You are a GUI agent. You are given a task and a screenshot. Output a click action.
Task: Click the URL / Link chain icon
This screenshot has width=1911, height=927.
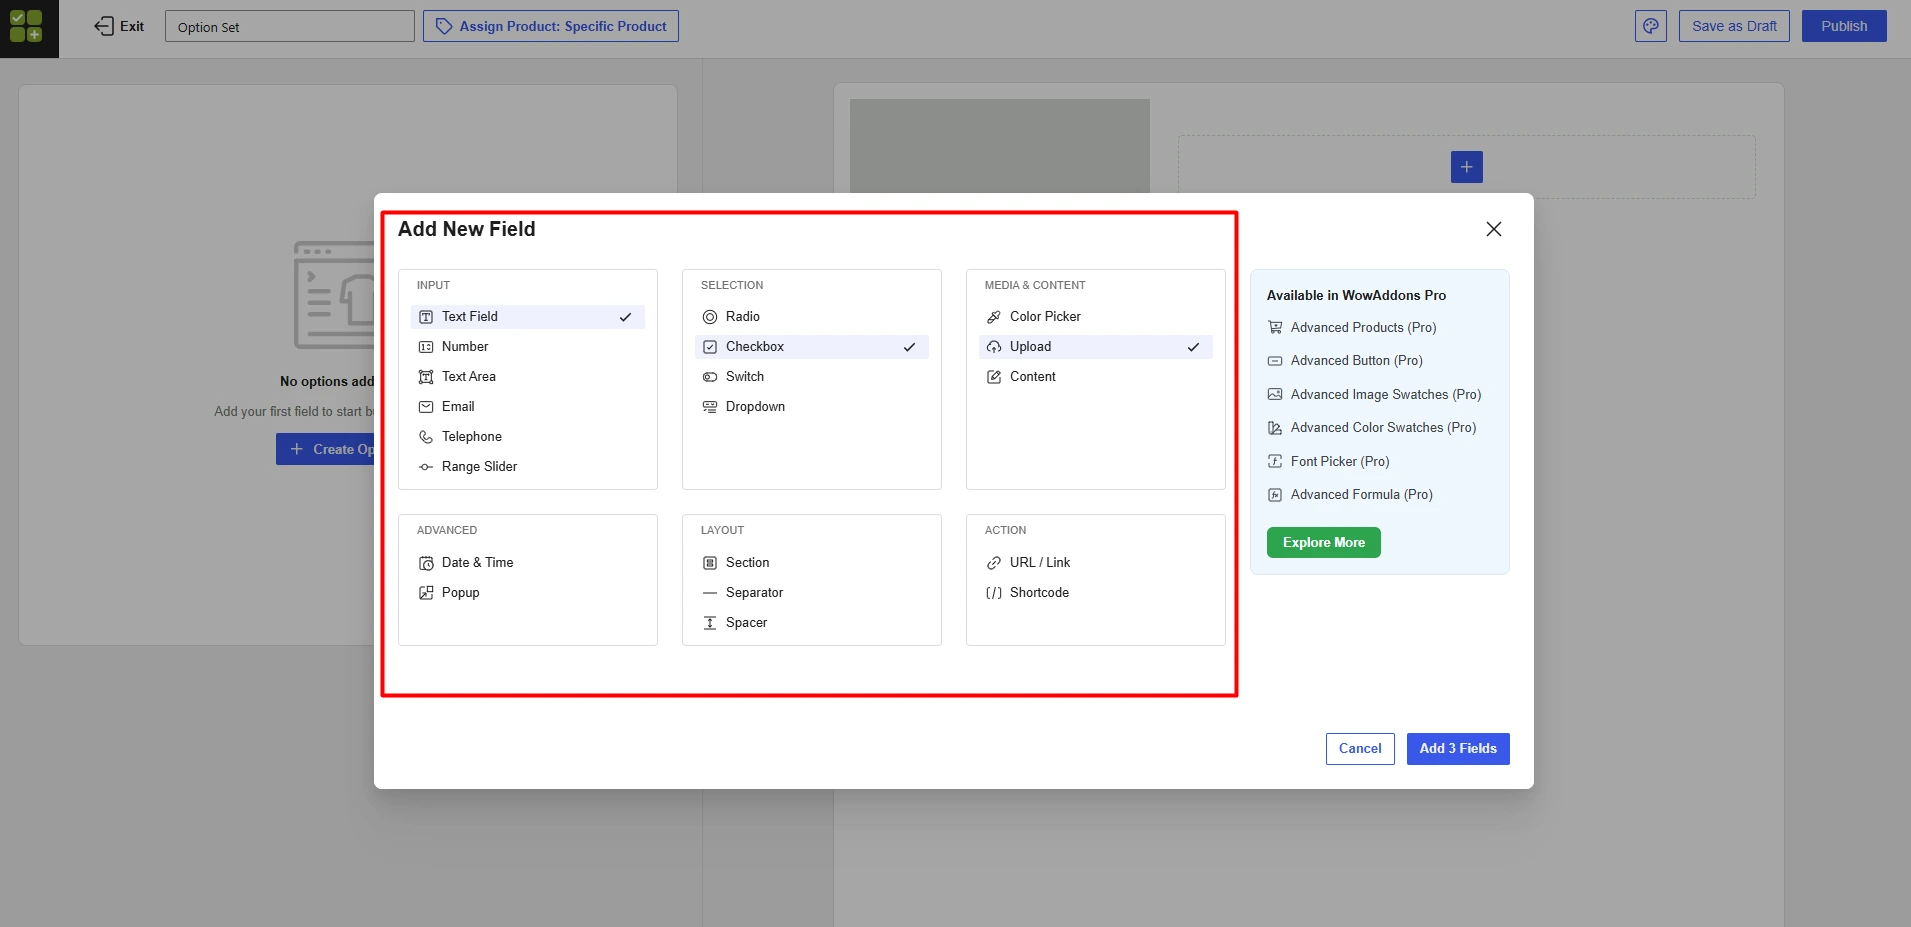click(994, 563)
